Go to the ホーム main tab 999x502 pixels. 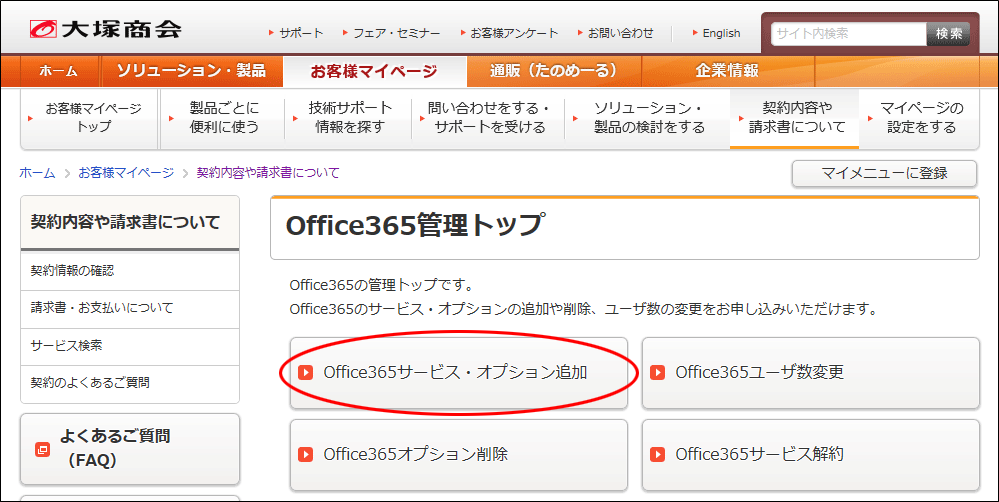coord(59,71)
